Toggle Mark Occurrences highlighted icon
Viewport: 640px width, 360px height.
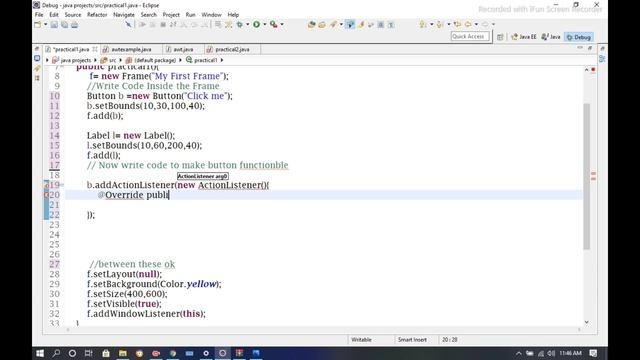(350, 24)
